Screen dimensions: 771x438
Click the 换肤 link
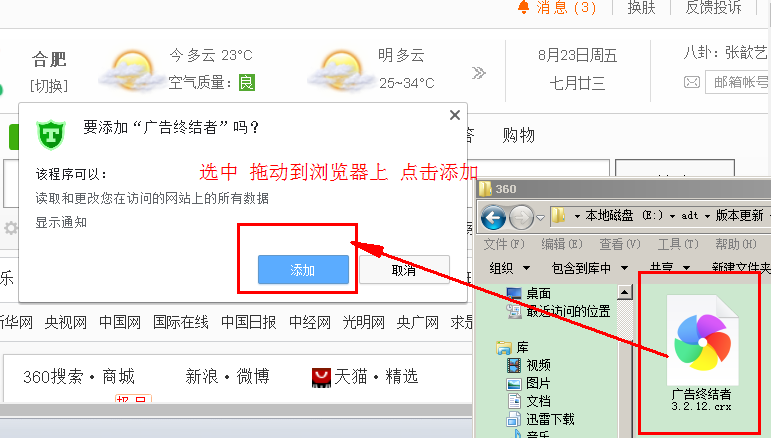click(x=641, y=7)
